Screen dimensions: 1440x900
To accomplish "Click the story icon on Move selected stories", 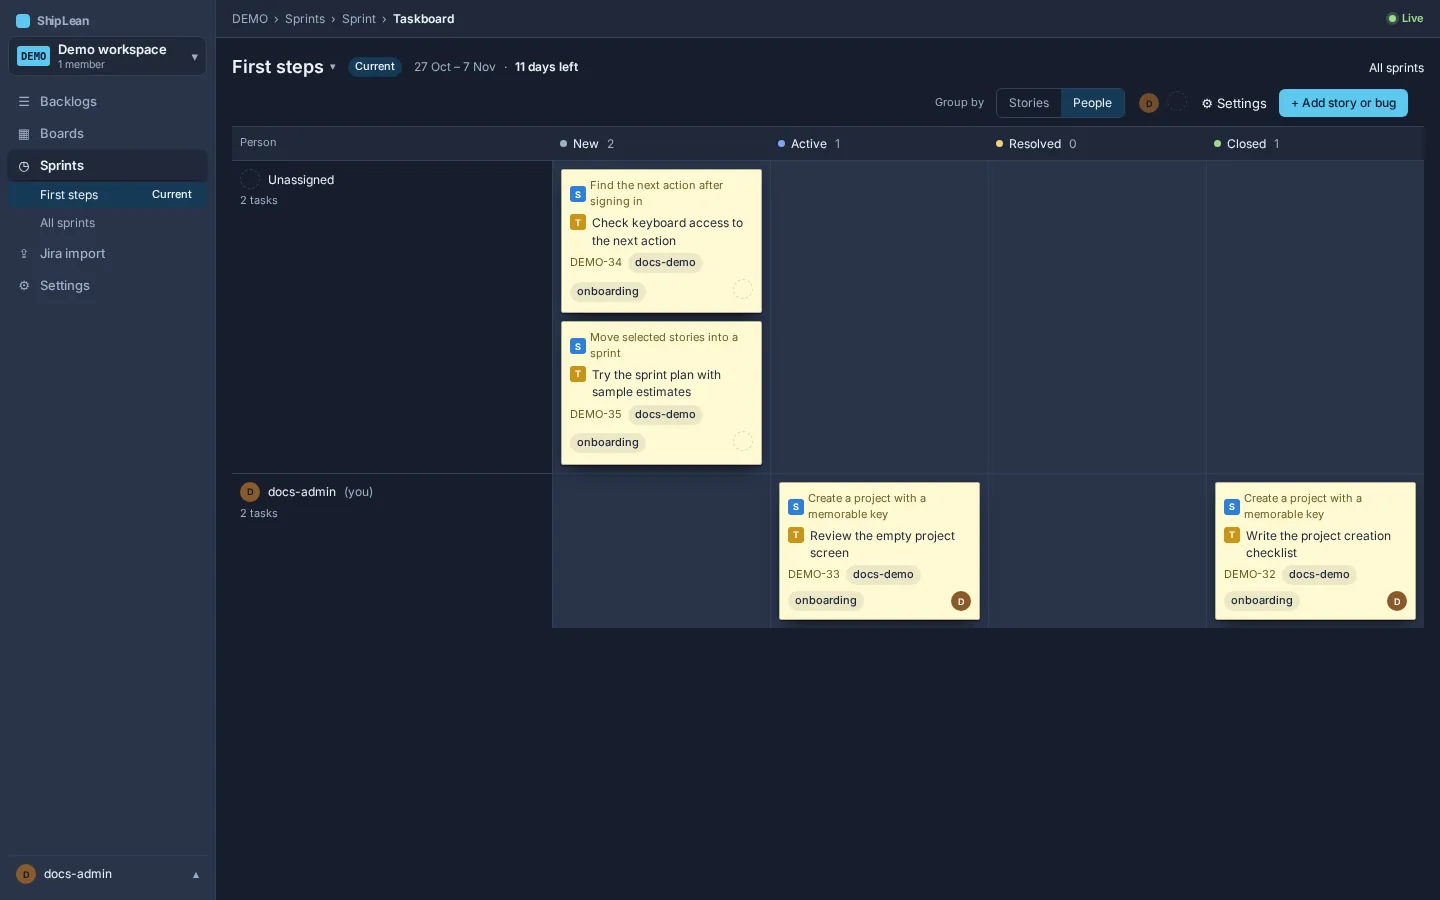I will (578, 346).
